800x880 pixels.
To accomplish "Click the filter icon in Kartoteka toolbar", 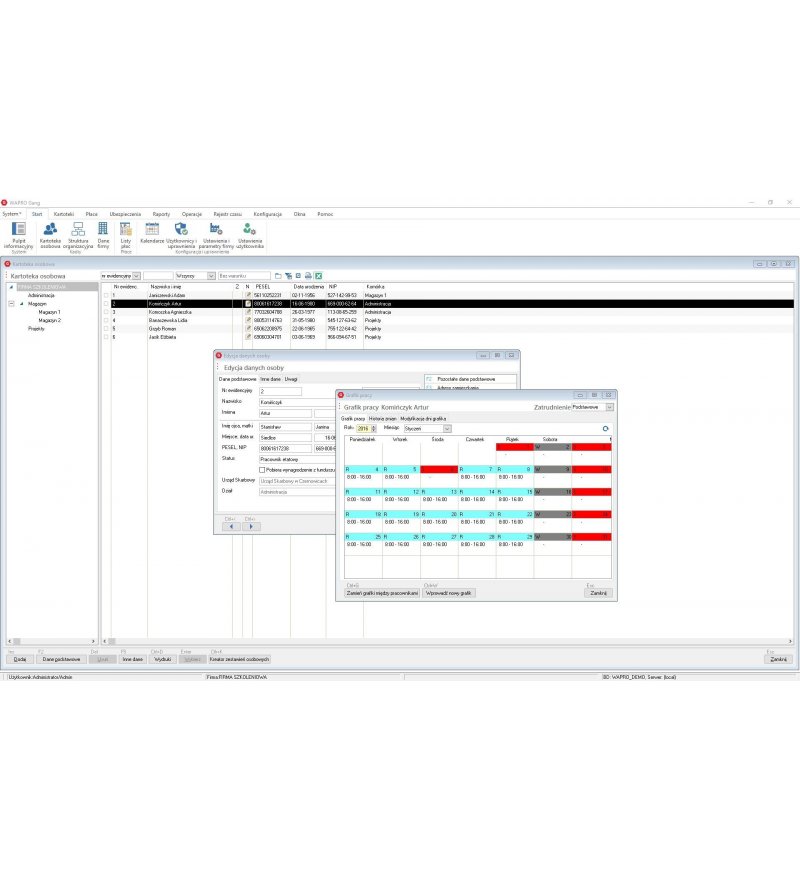I will pyautogui.click(x=288, y=276).
